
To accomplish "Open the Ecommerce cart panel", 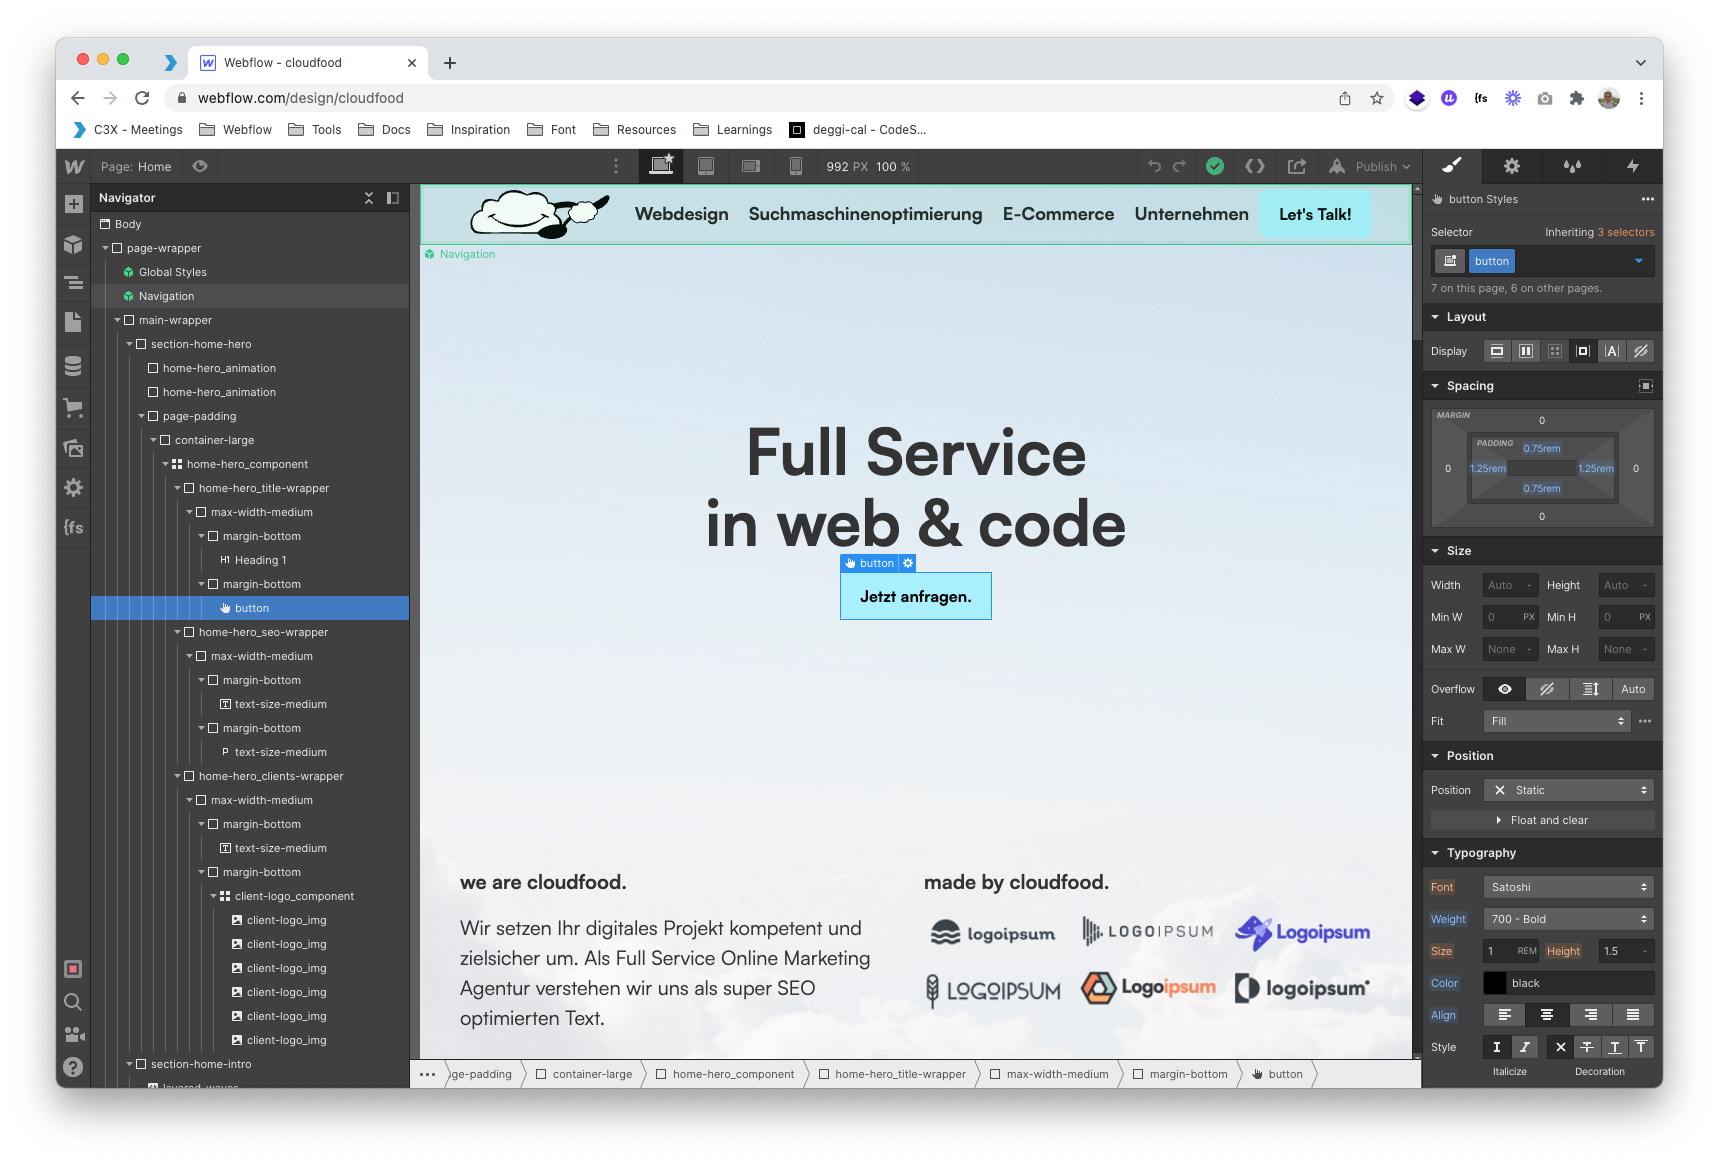I will point(73,407).
